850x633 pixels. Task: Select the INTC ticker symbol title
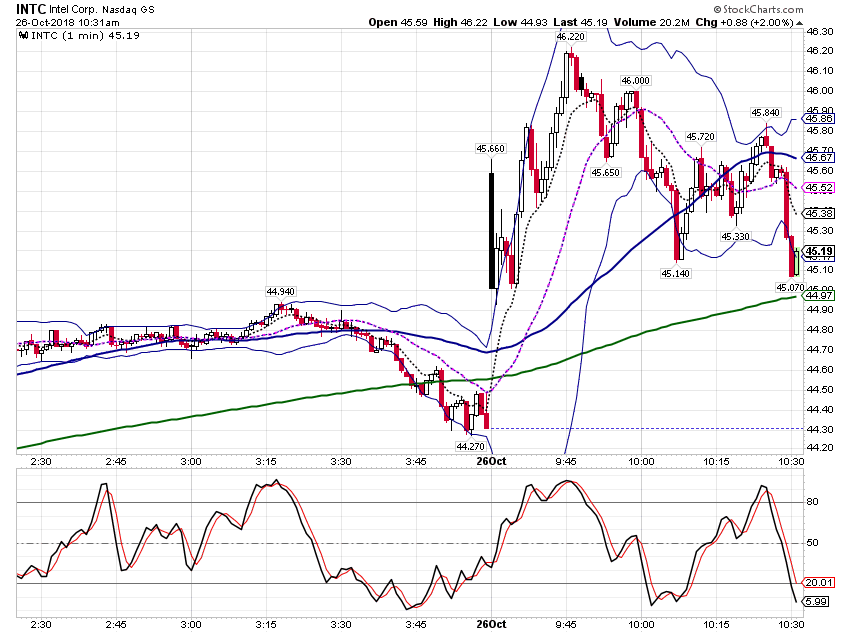click(x=31, y=9)
